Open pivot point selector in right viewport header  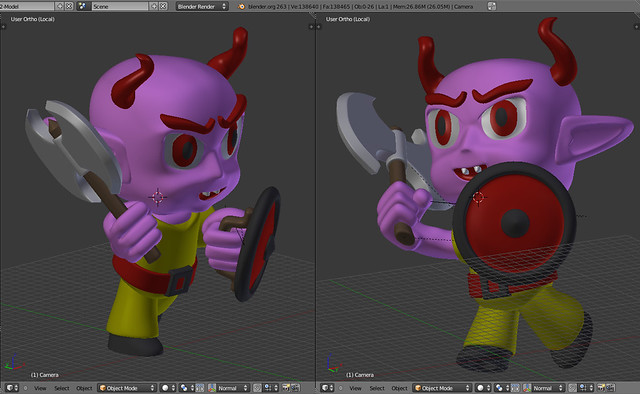pyautogui.click(x=502, y=388)
